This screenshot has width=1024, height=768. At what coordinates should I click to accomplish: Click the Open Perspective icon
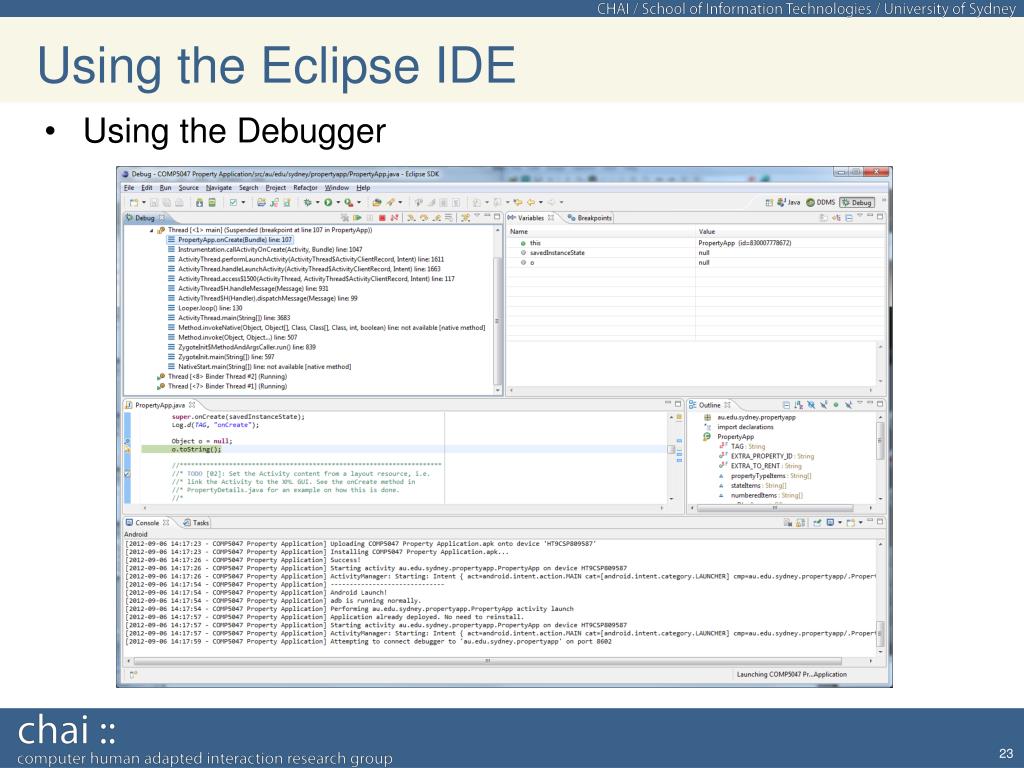[769, 202]
